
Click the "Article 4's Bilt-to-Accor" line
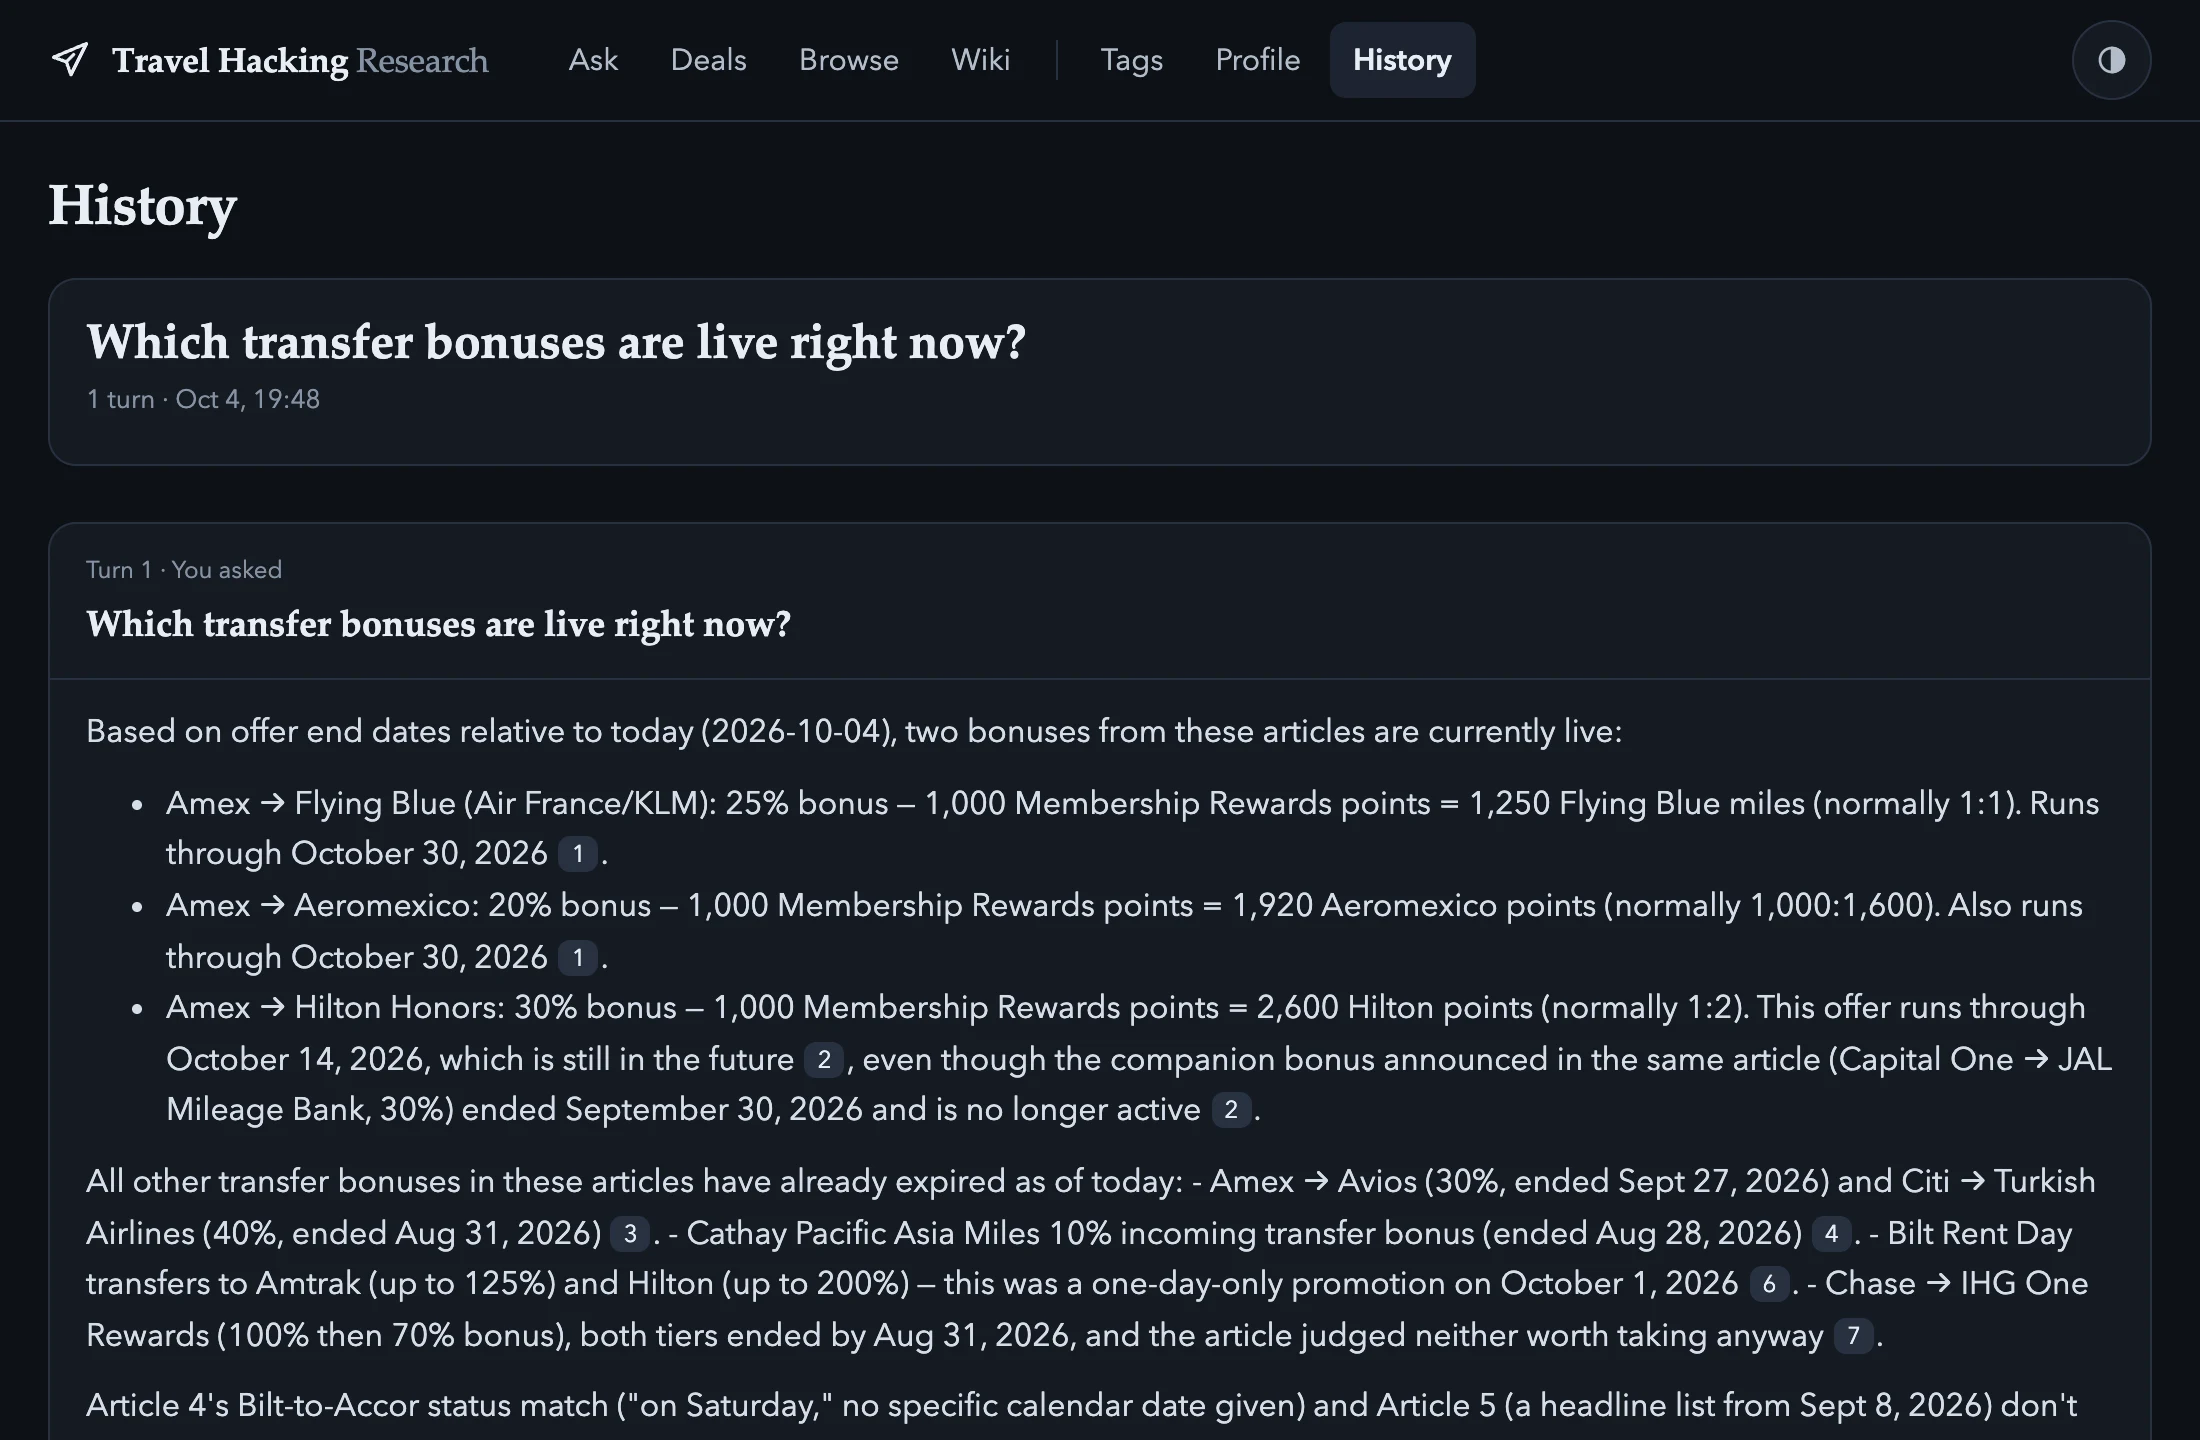pos(1081,1406)
